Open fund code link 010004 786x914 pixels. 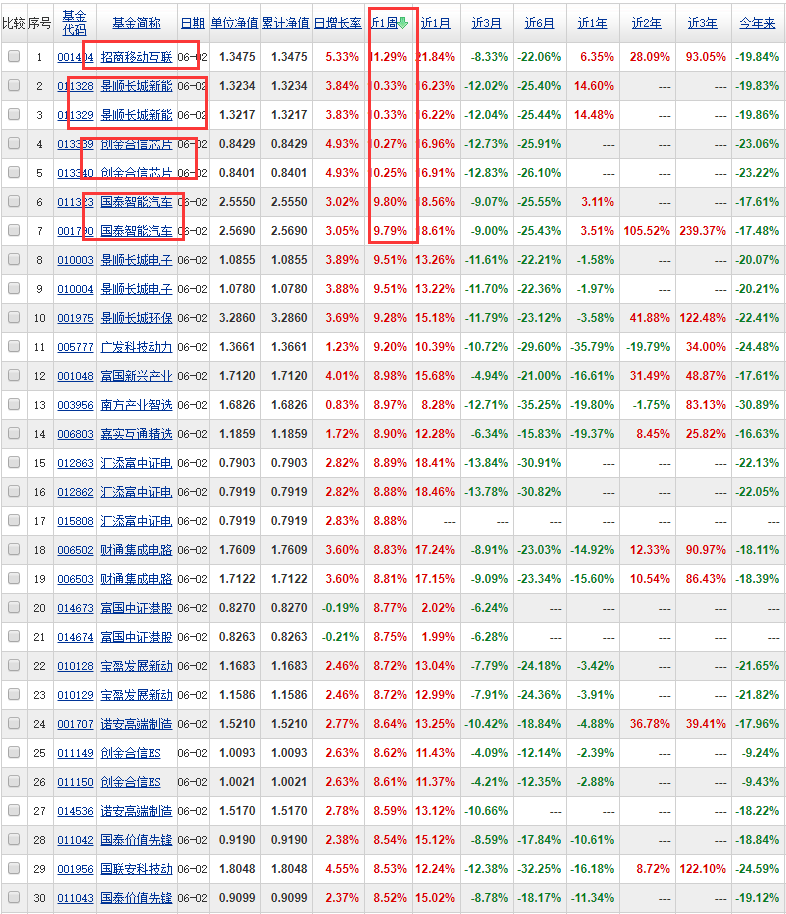[75, 289]
